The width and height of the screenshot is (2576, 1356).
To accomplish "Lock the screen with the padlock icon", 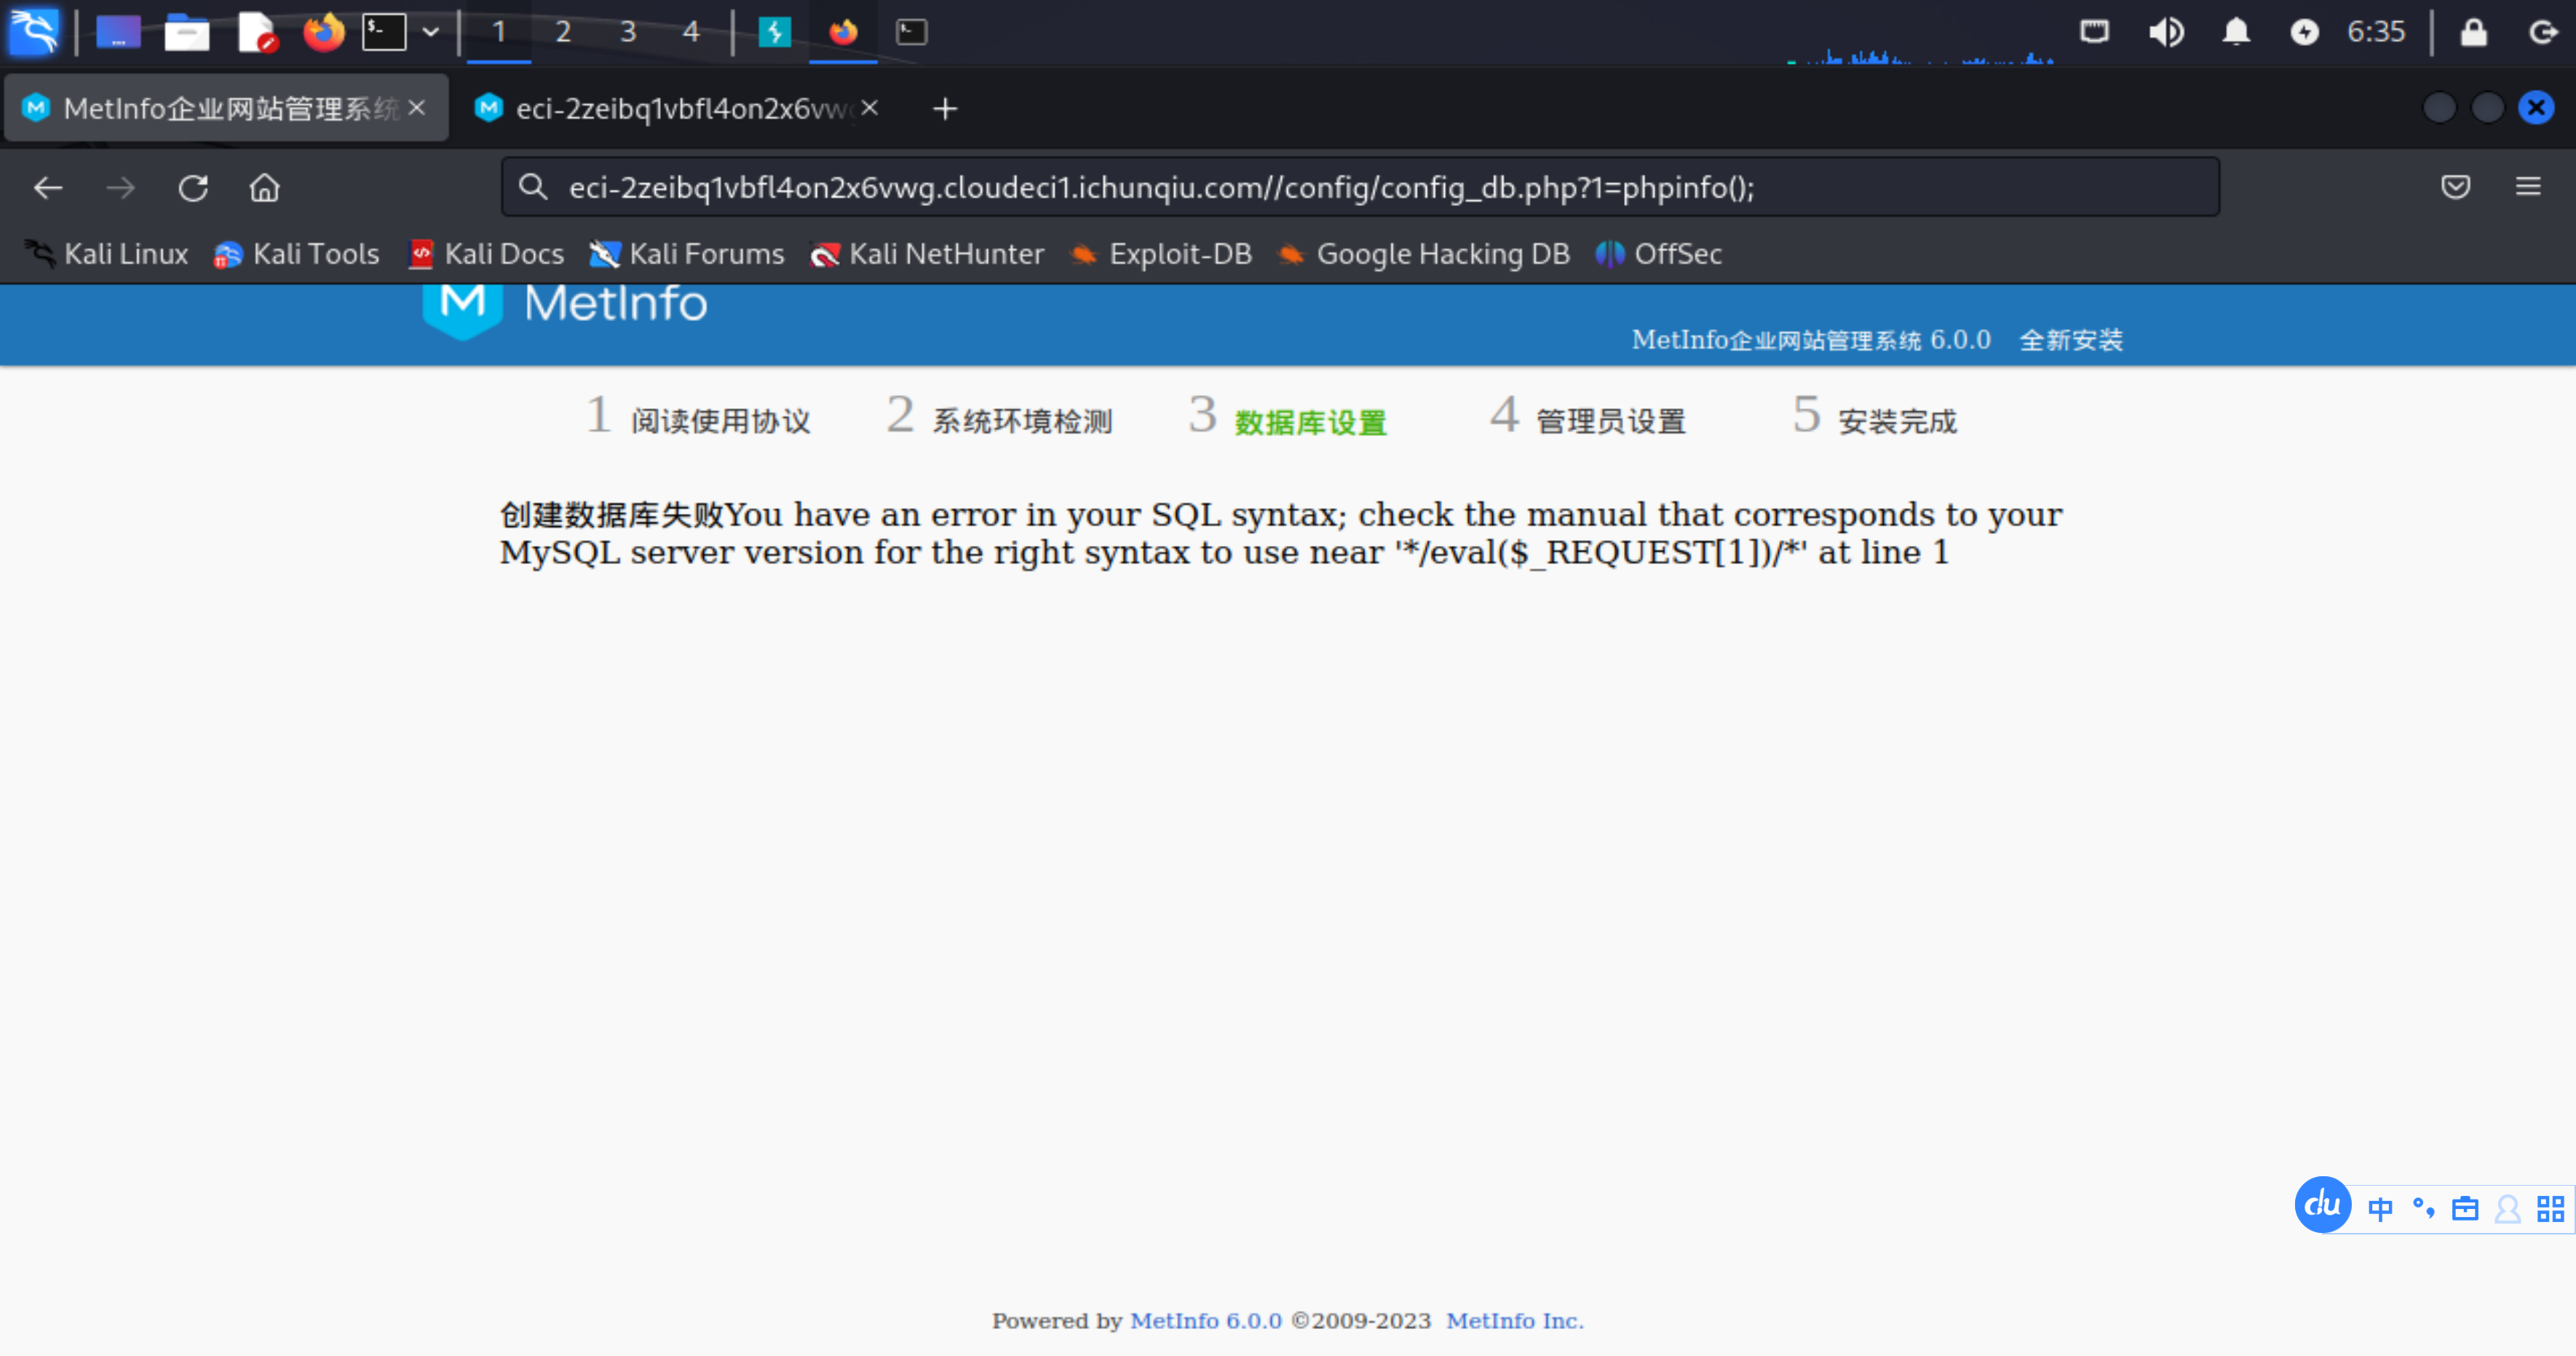I will tap(2473, 32).
